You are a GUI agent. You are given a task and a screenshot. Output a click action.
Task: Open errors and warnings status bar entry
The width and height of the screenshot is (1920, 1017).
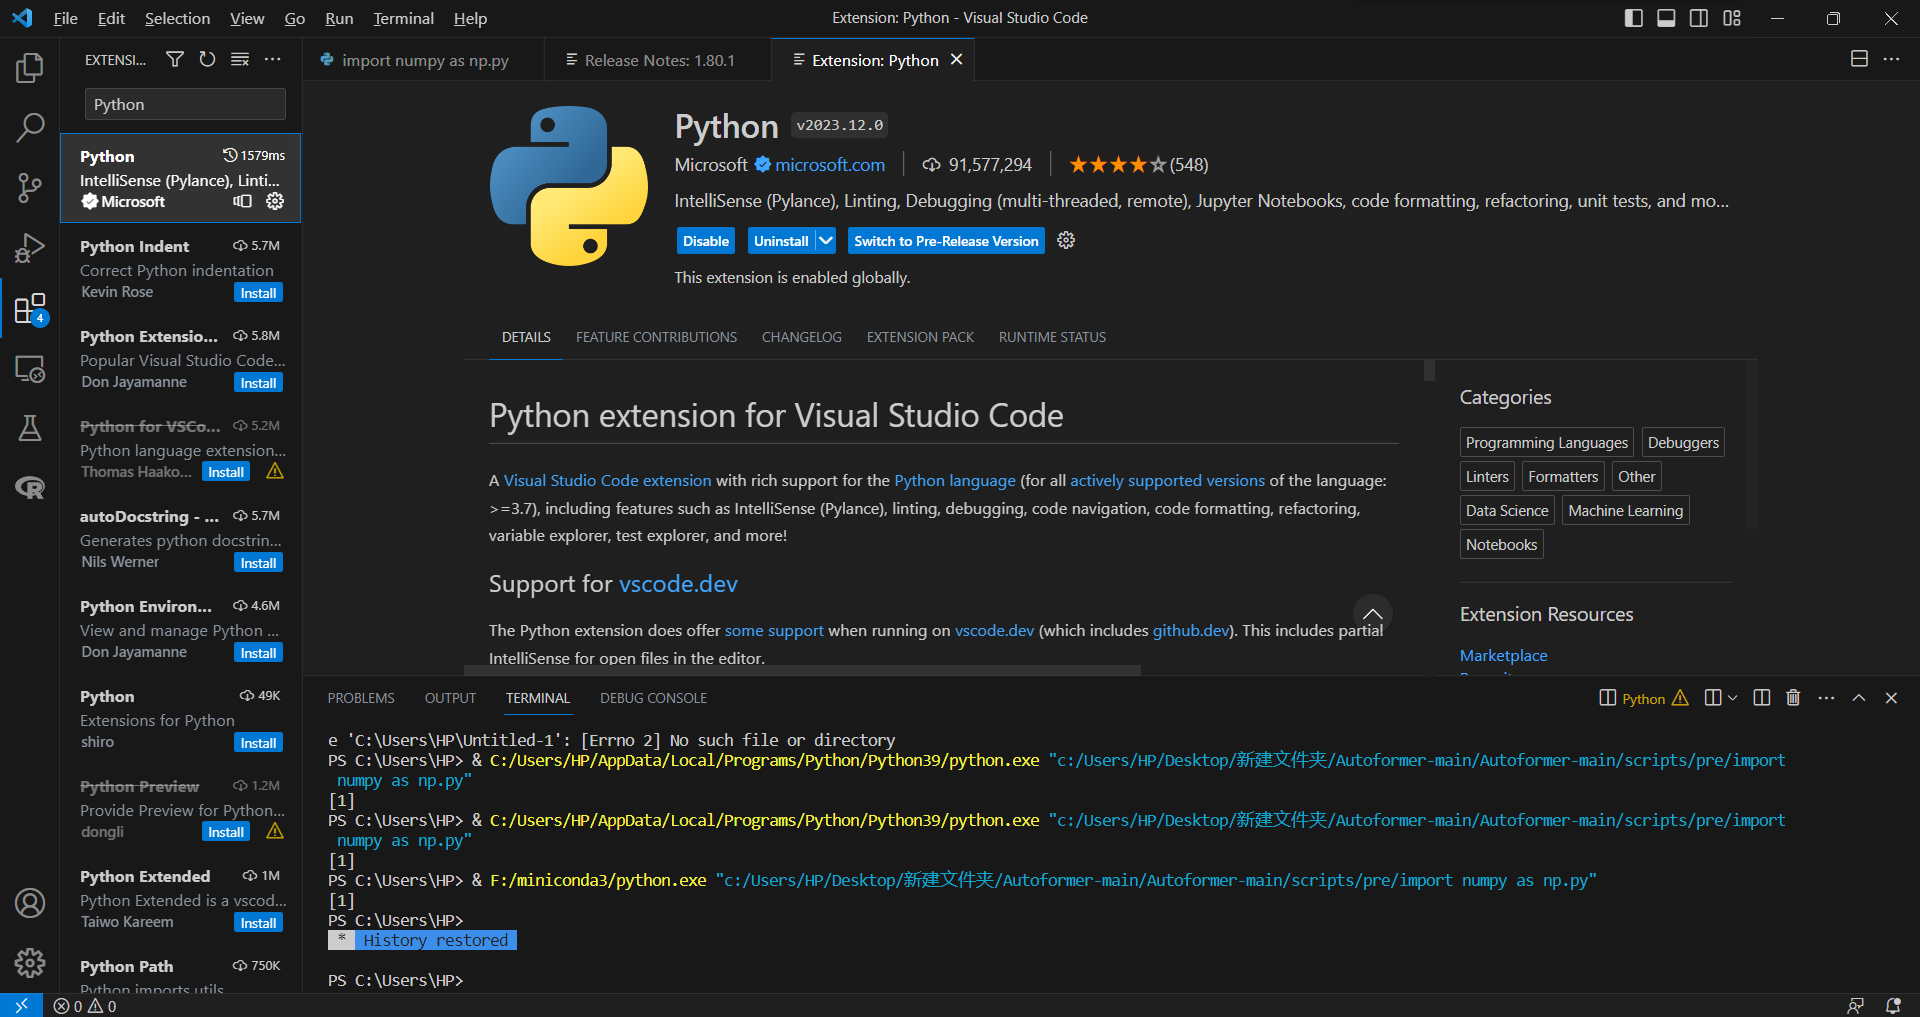85,1005
